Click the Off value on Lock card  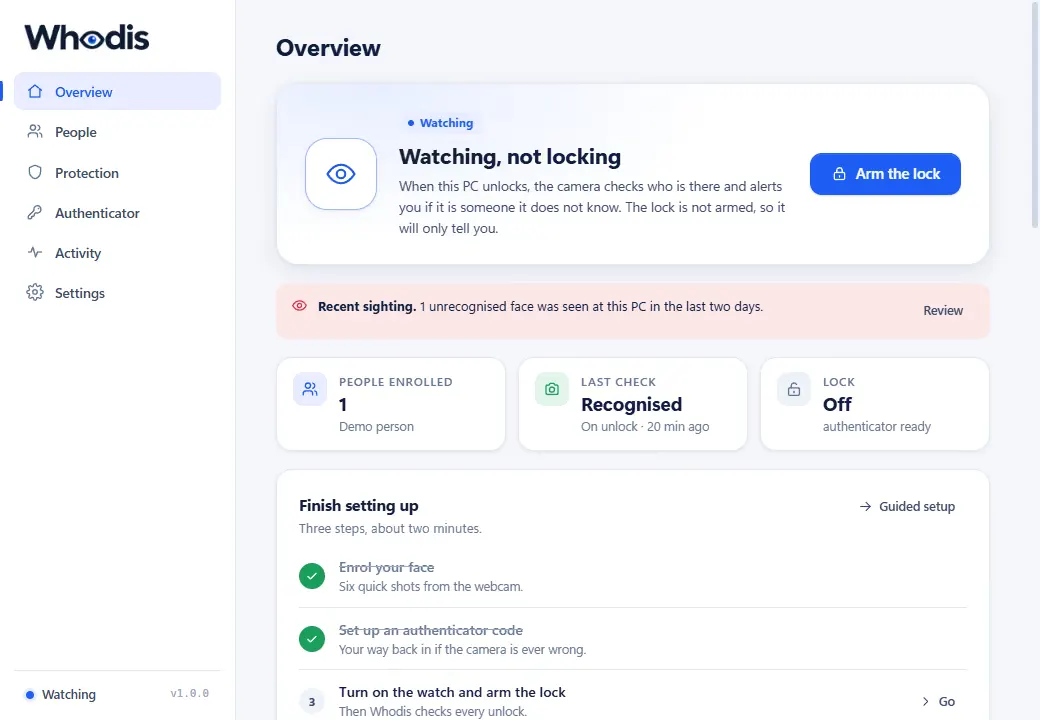point(837,404)
